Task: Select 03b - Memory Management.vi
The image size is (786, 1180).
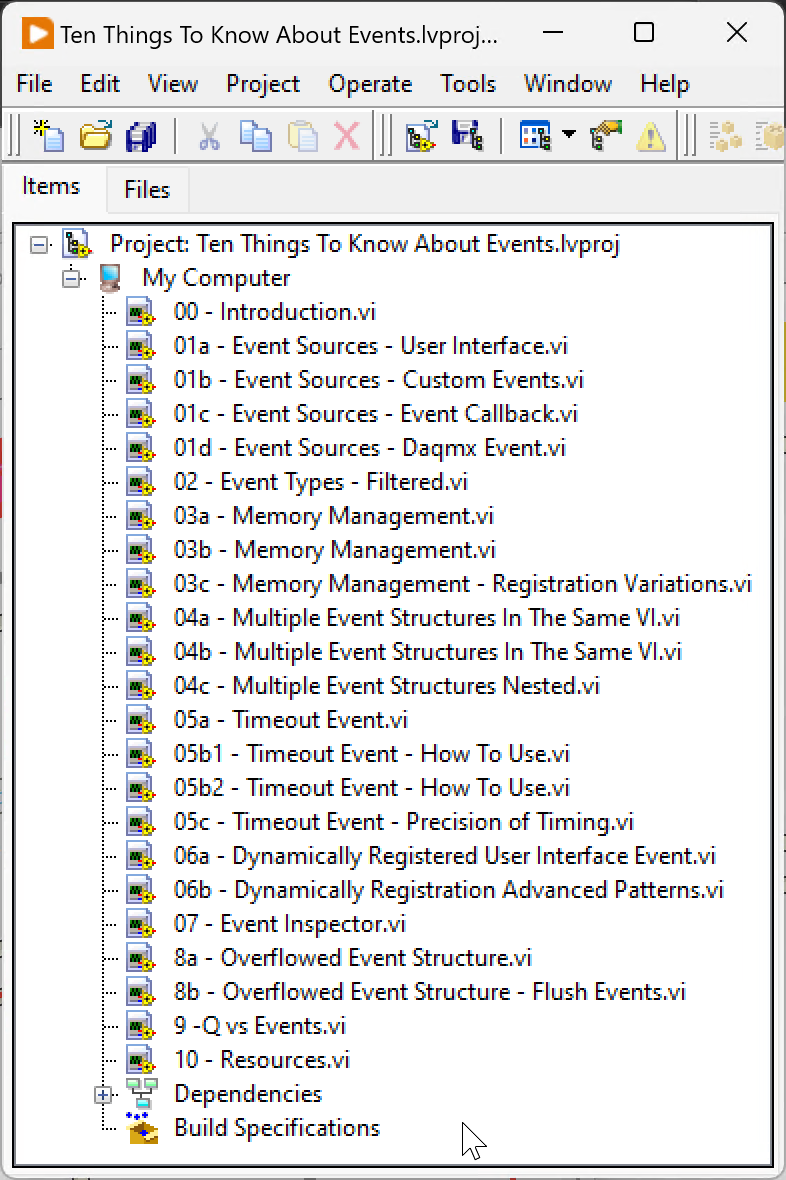Action: 335,549
